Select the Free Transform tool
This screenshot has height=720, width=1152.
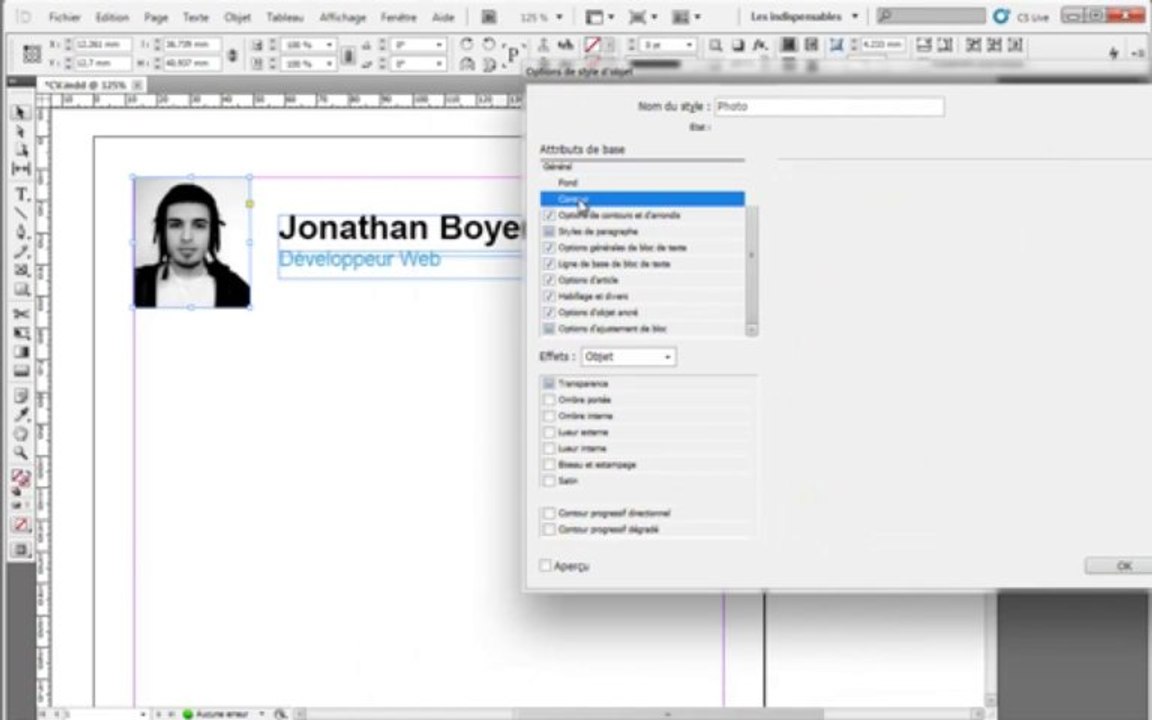click(x=21, y=334)
